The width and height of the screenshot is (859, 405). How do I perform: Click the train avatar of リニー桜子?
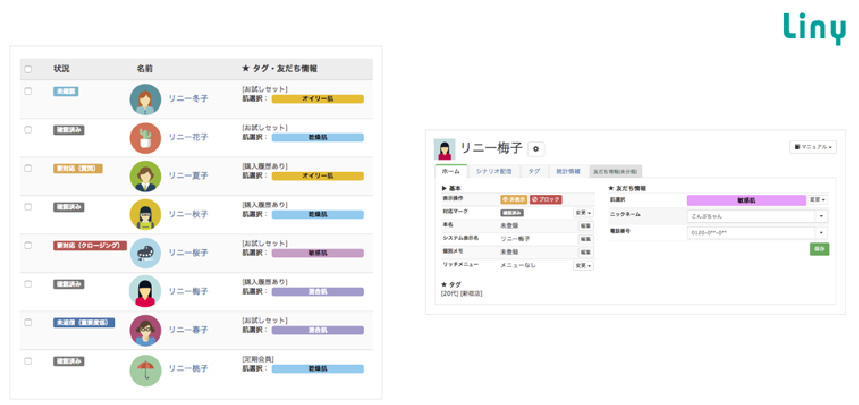[145, 253]
